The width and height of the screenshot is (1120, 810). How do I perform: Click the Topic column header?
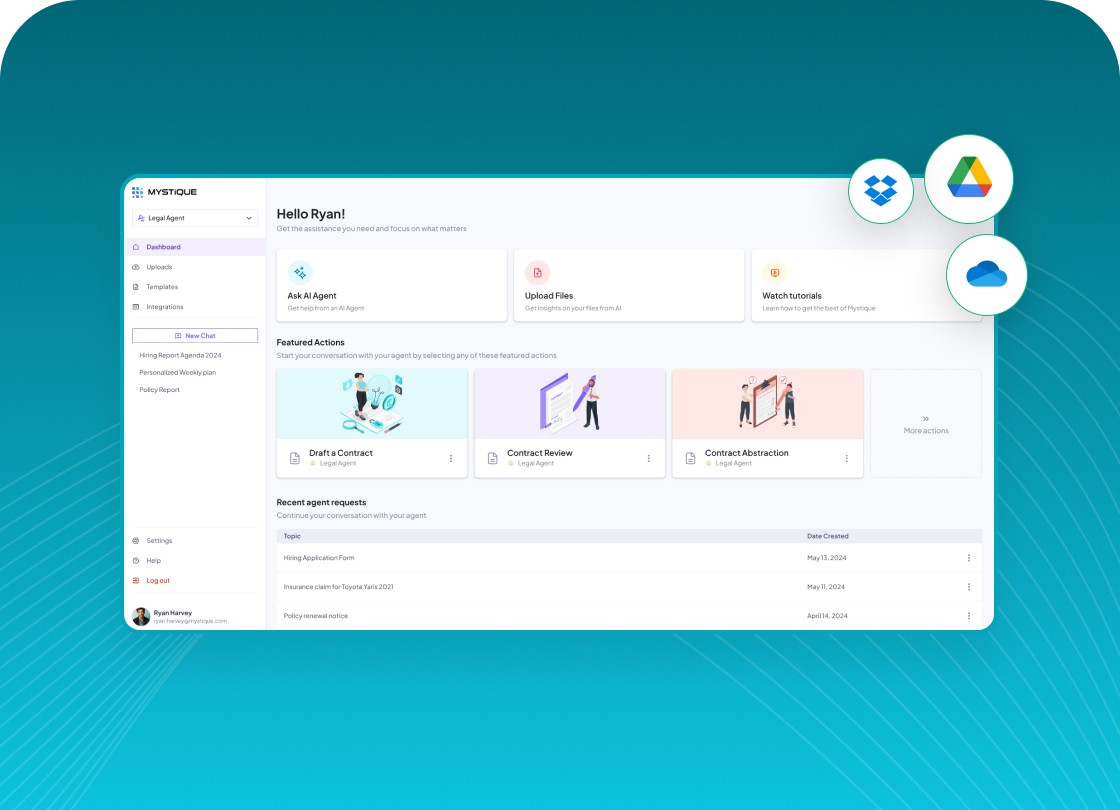pyautogui.click(x=292, y=536)
